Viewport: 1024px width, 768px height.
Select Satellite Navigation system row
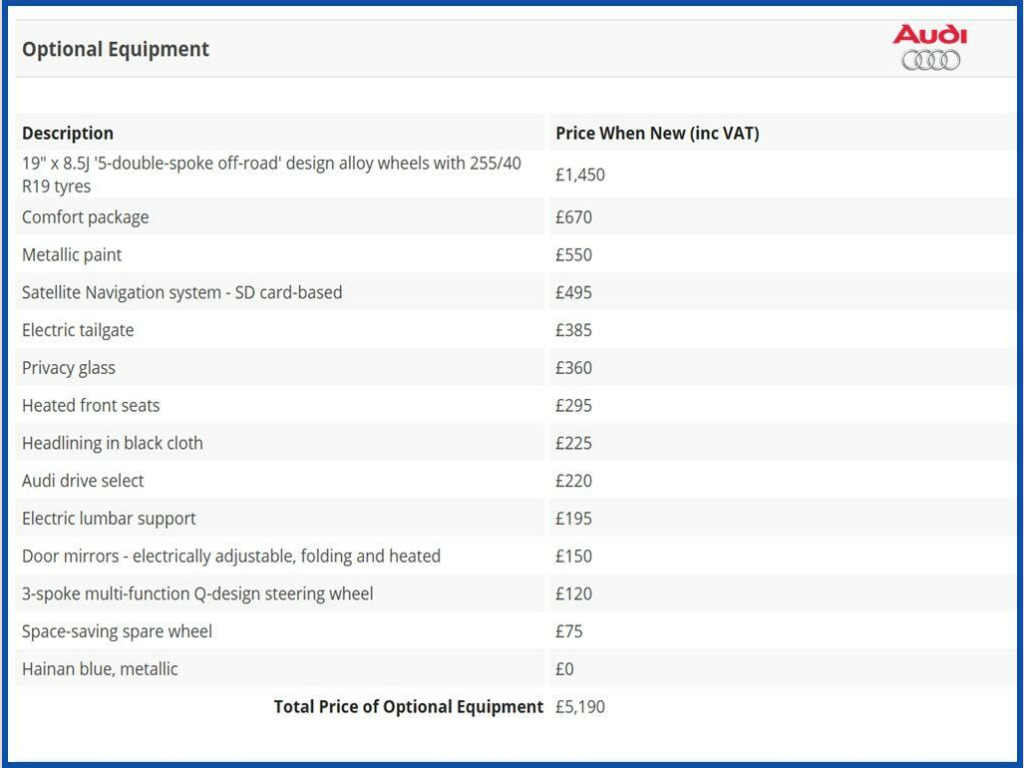pyautogui.click(x=182, y=293)
